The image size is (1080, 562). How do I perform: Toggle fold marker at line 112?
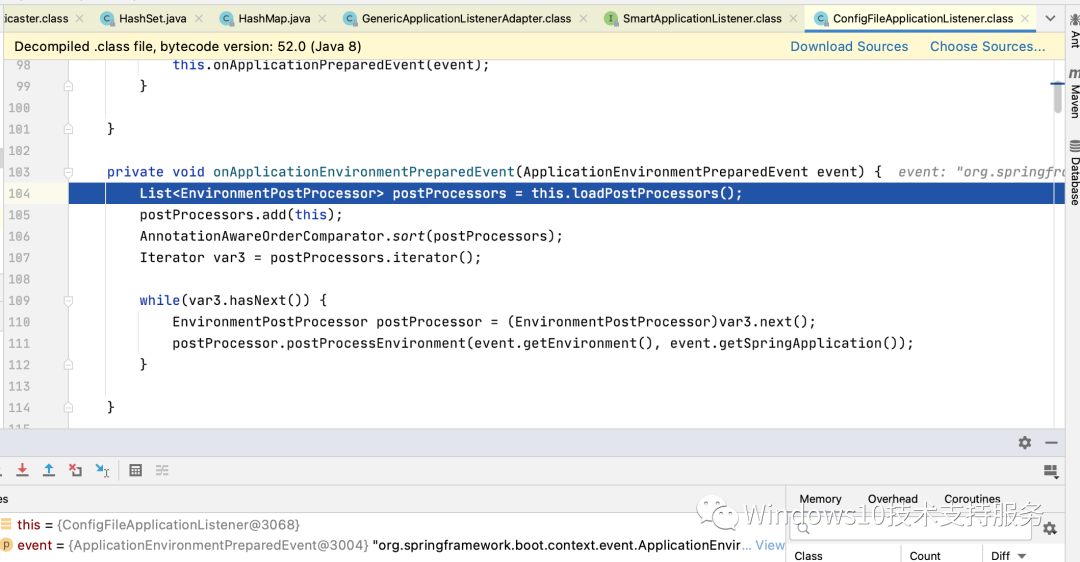68,365
